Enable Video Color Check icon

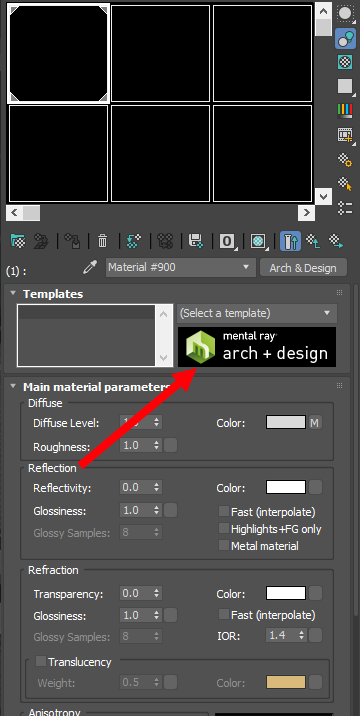(345, 110)
